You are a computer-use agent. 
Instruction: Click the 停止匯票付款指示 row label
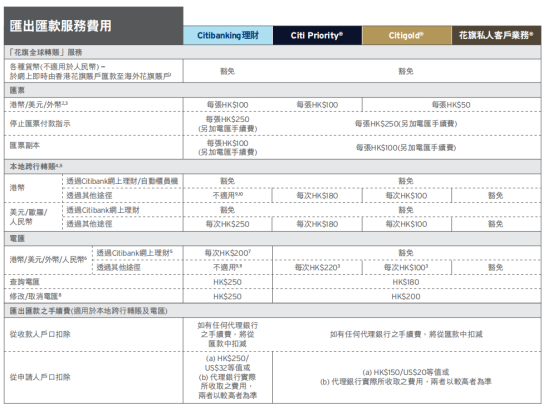pos(40,124)
